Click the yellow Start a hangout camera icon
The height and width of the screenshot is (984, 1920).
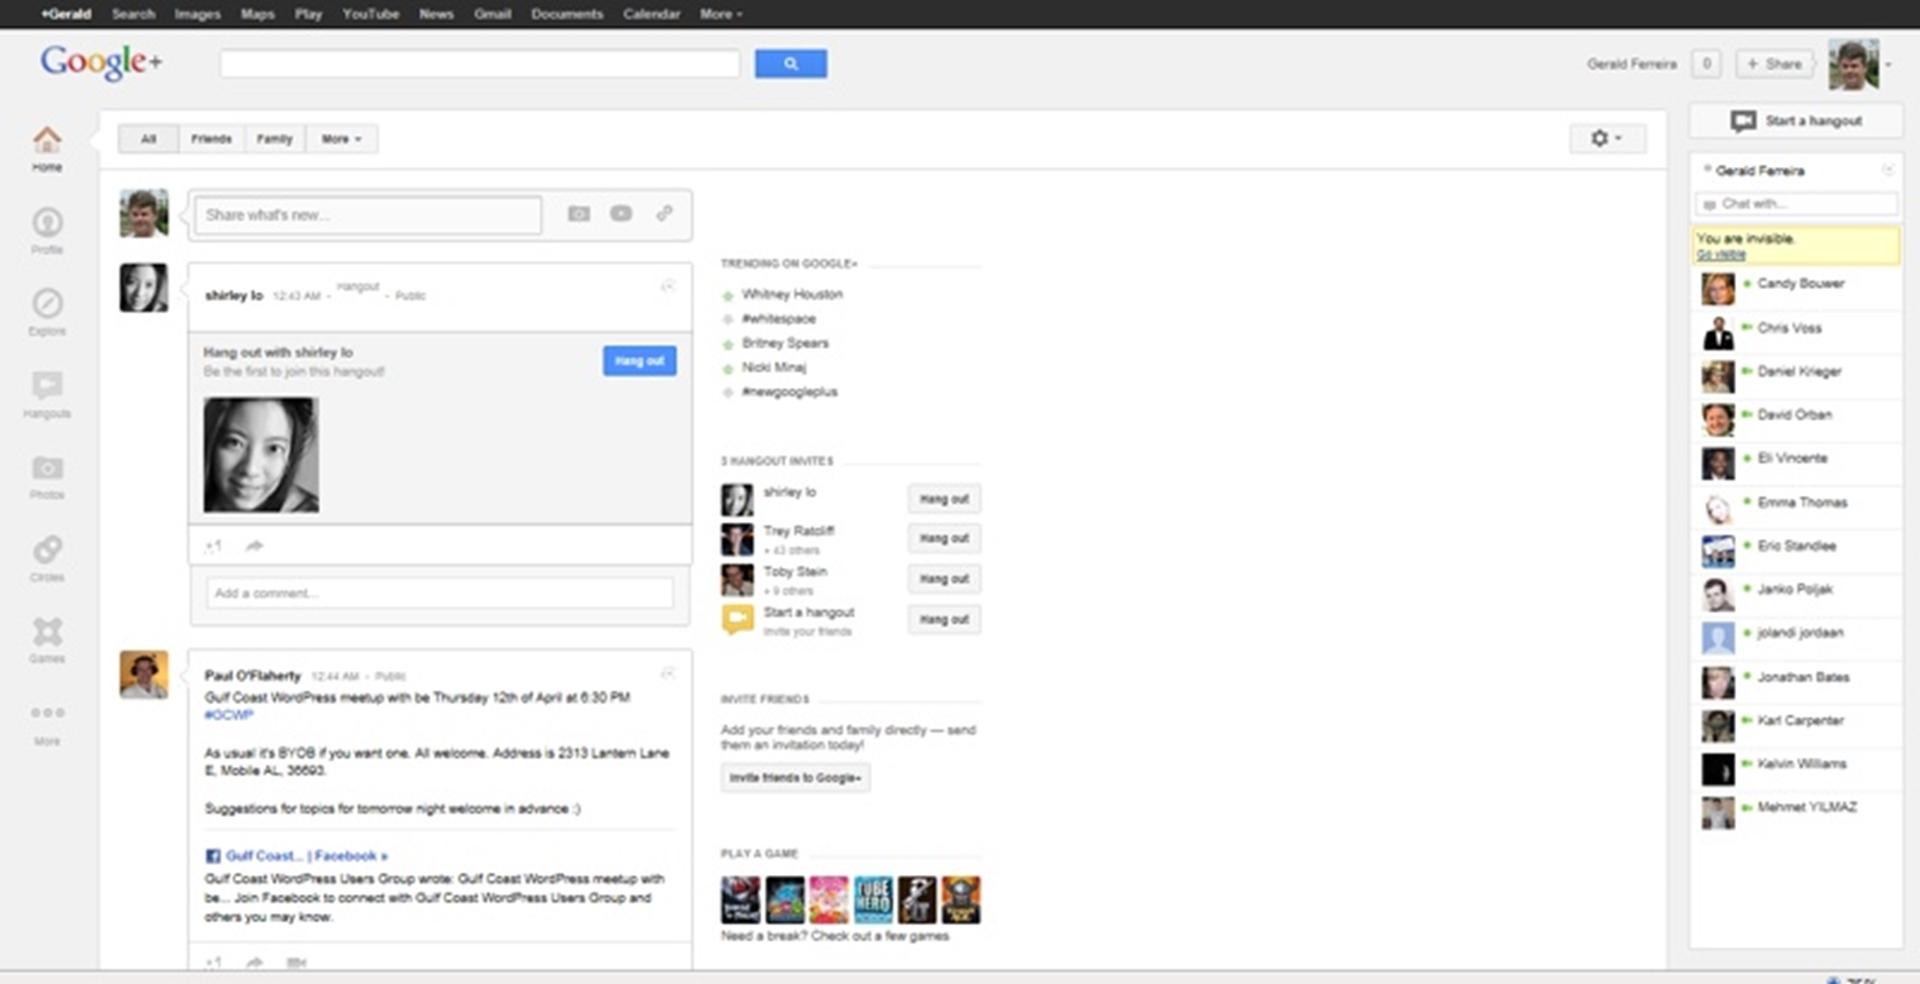(x=737, y=620)
